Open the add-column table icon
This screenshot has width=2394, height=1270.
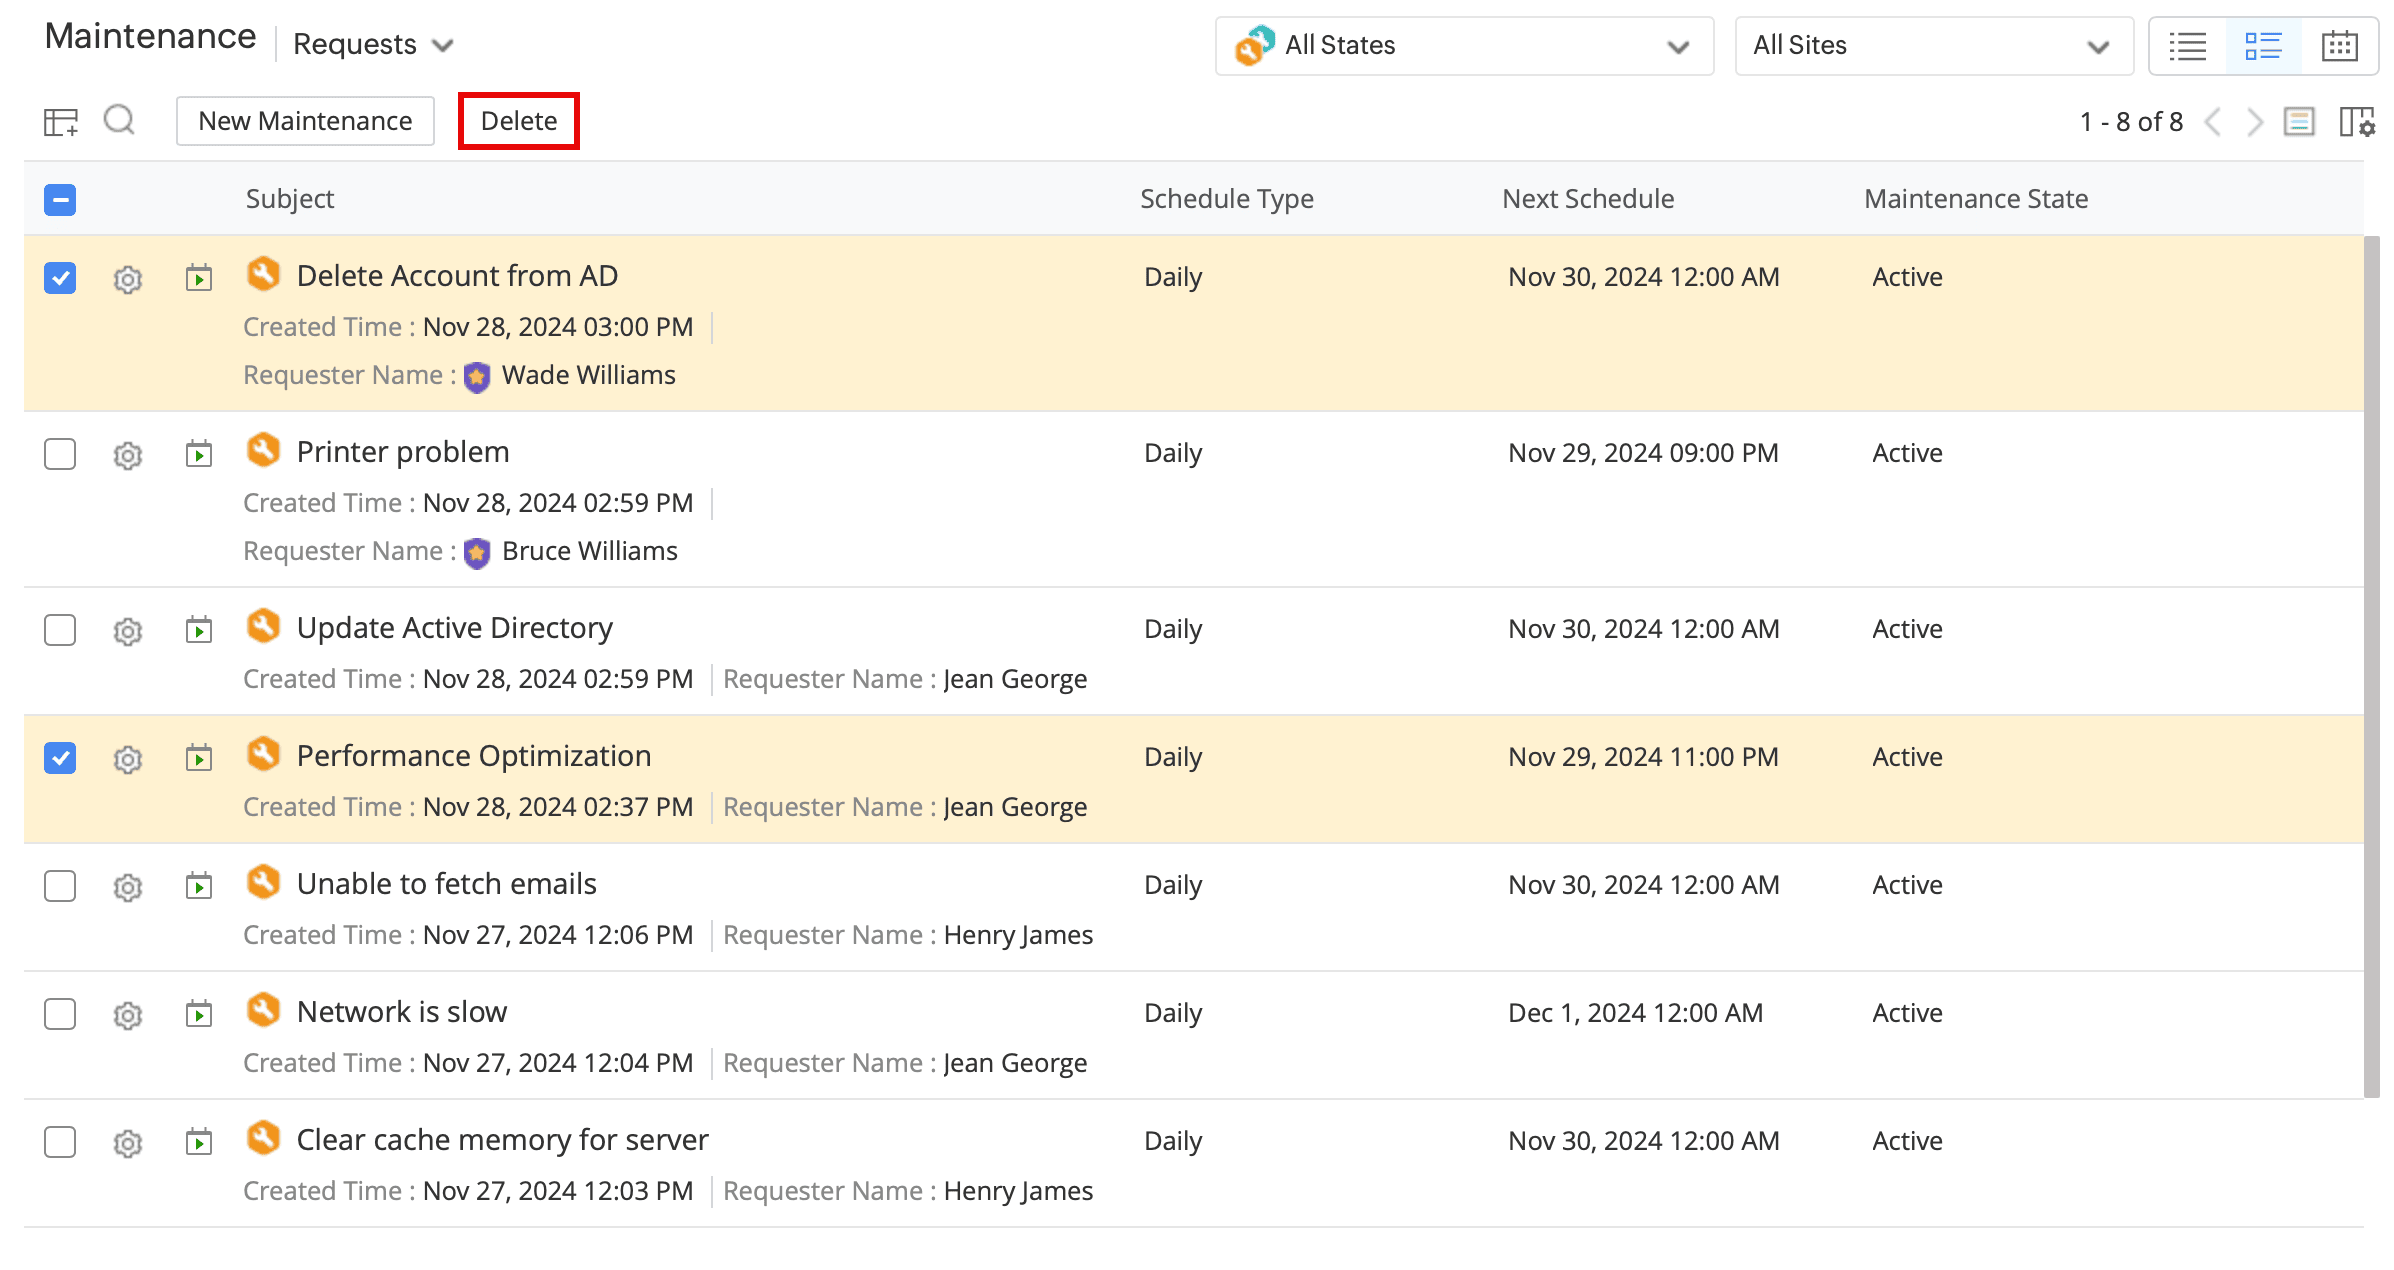point(60,122)
